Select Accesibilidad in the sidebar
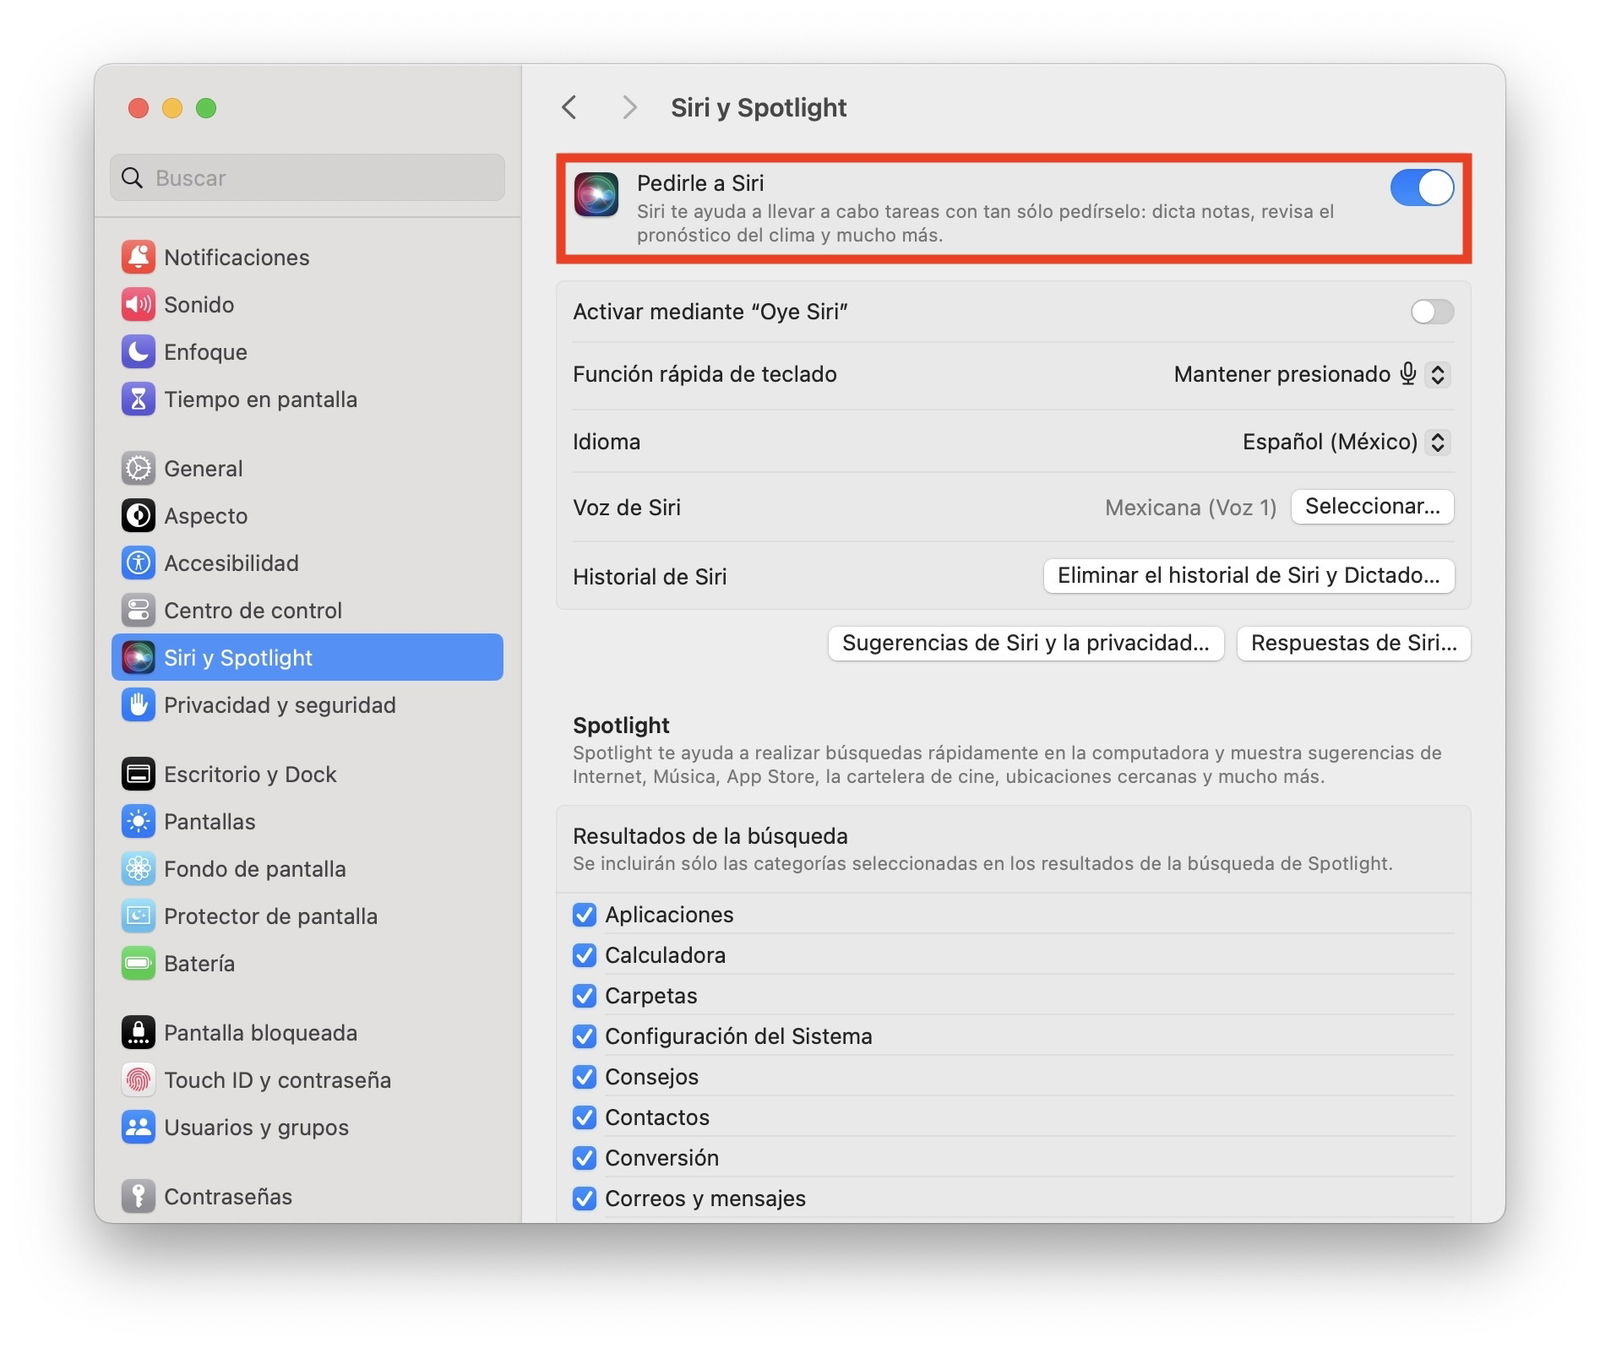The width and height of the screenshot is (1600, 1348). tap(307, 563)
